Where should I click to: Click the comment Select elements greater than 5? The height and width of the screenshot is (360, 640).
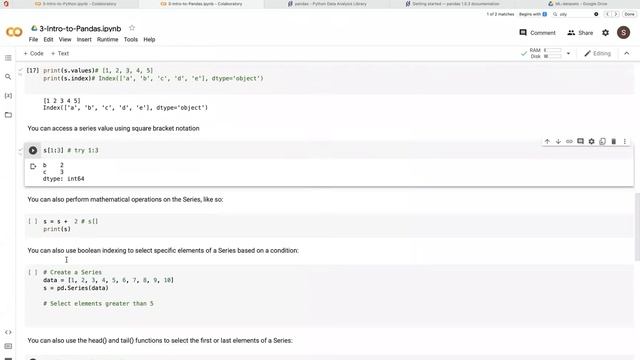tap(98, 304)
